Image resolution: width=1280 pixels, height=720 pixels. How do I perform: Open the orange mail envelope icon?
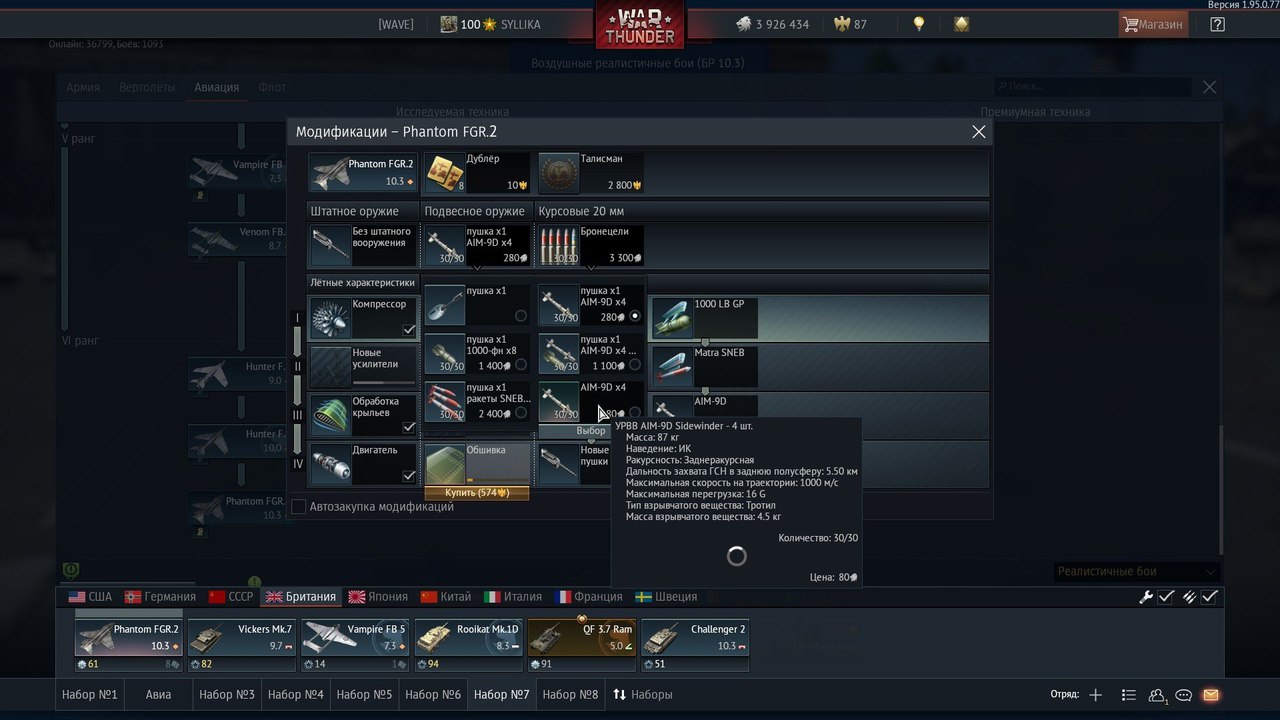(x=1211, y=695)
